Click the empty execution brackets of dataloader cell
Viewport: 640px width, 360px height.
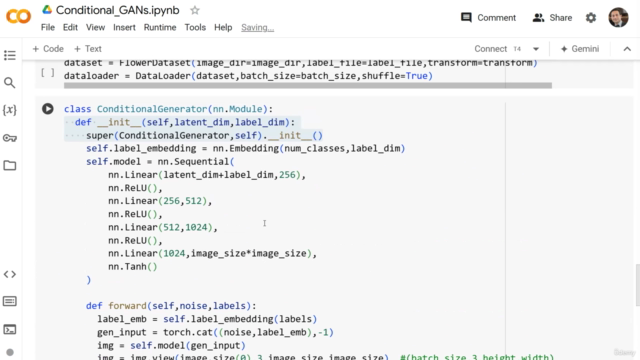click(x=48, y=73)
